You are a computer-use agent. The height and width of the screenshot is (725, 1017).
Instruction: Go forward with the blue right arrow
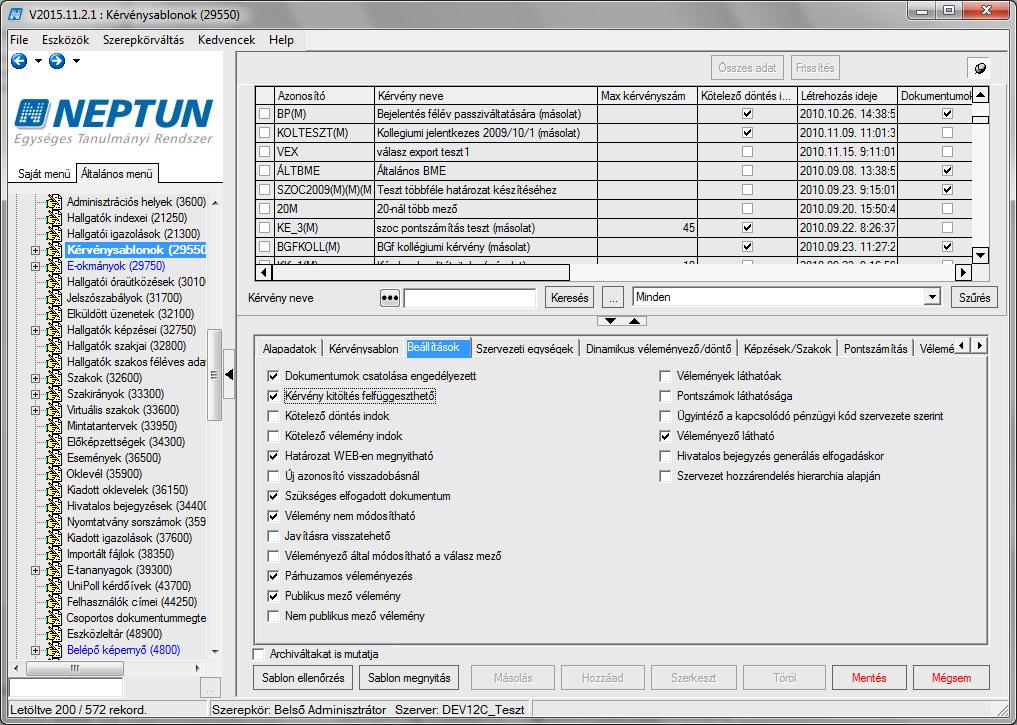[x=56, y=61]
